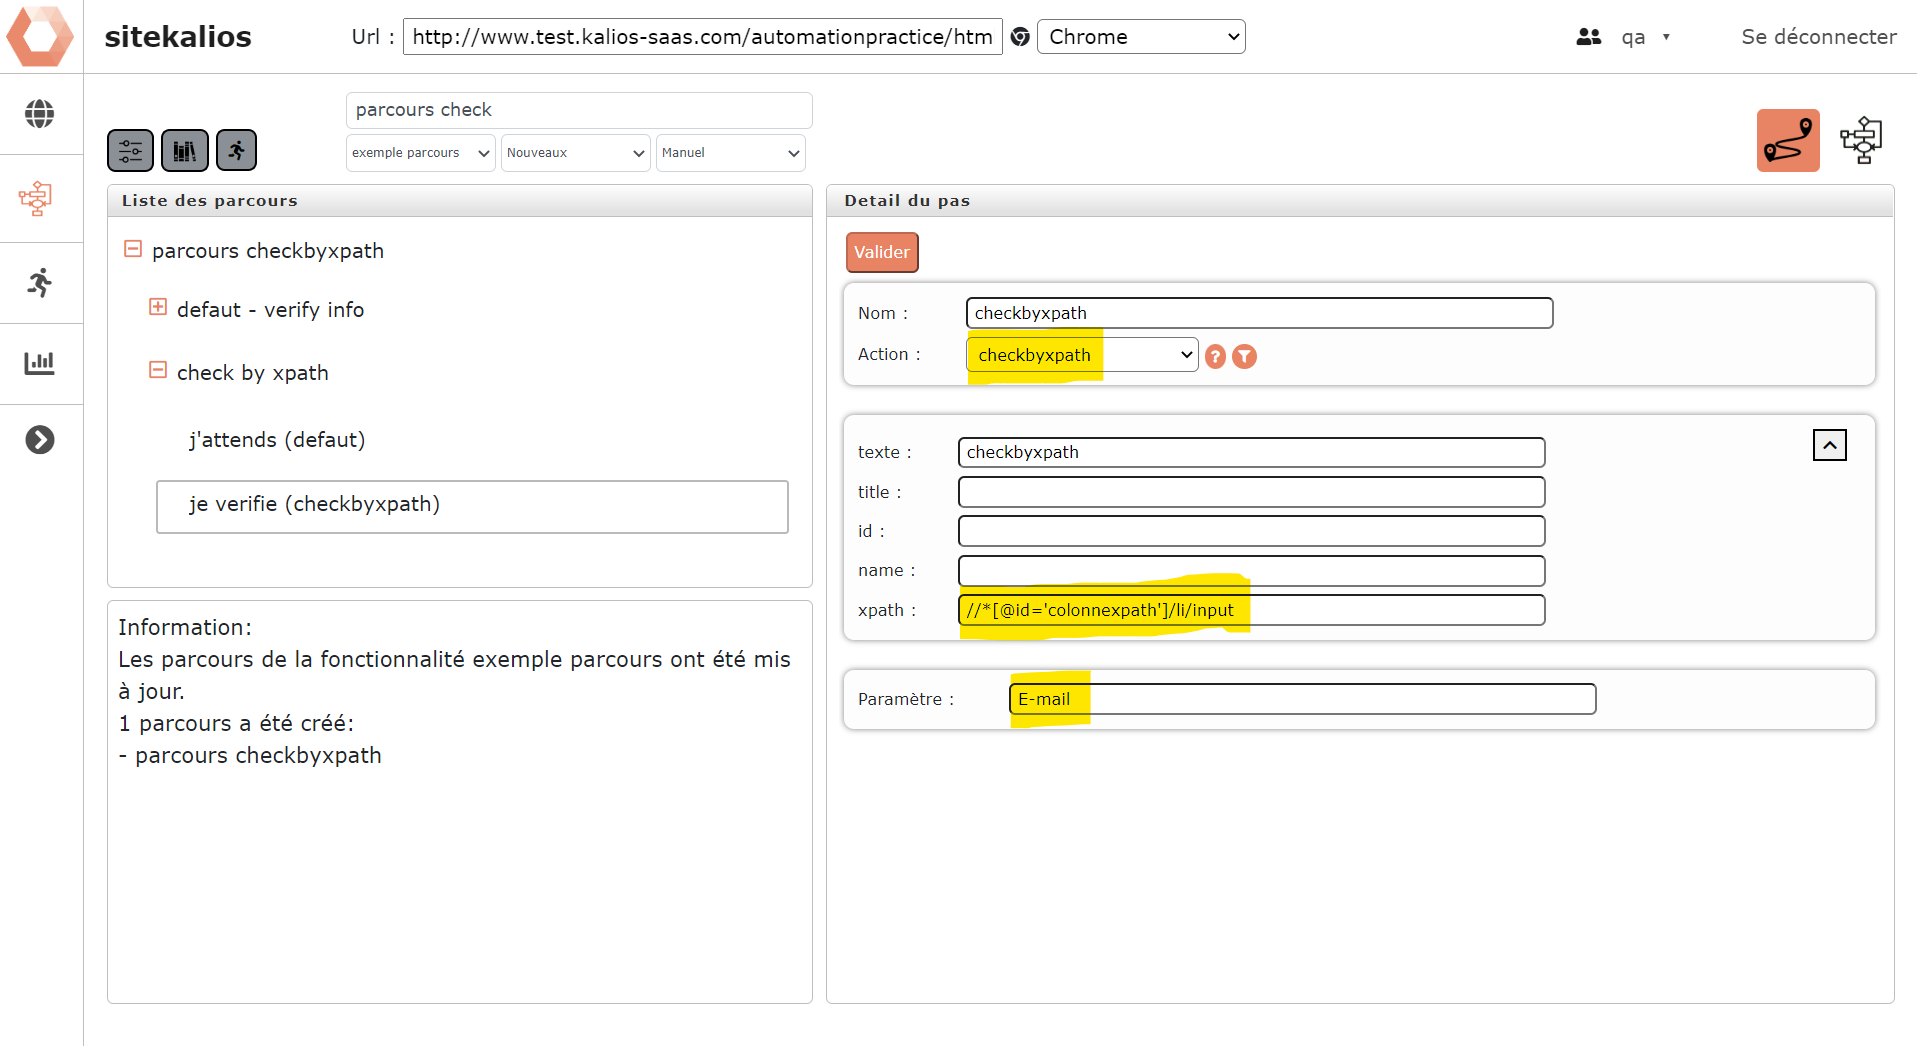This screenshot has height=1046, width=1917.
Task: Click the orange filter icon beside Action
Action: [x=1244, y=356]
